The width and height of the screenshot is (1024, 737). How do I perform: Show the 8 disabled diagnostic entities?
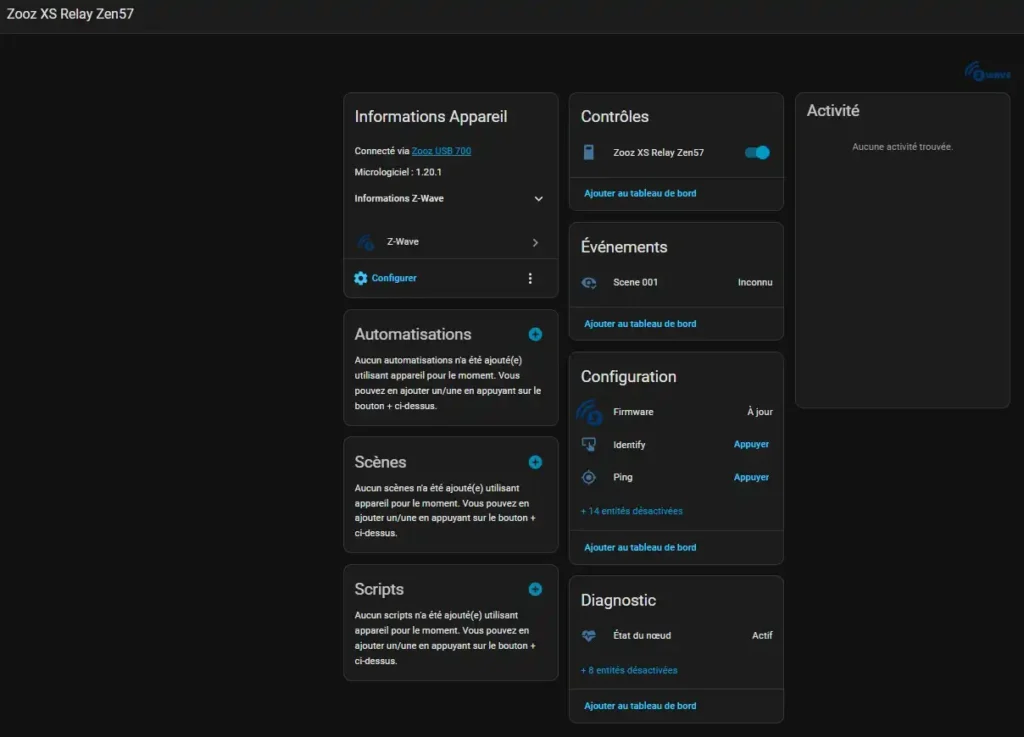629,670
